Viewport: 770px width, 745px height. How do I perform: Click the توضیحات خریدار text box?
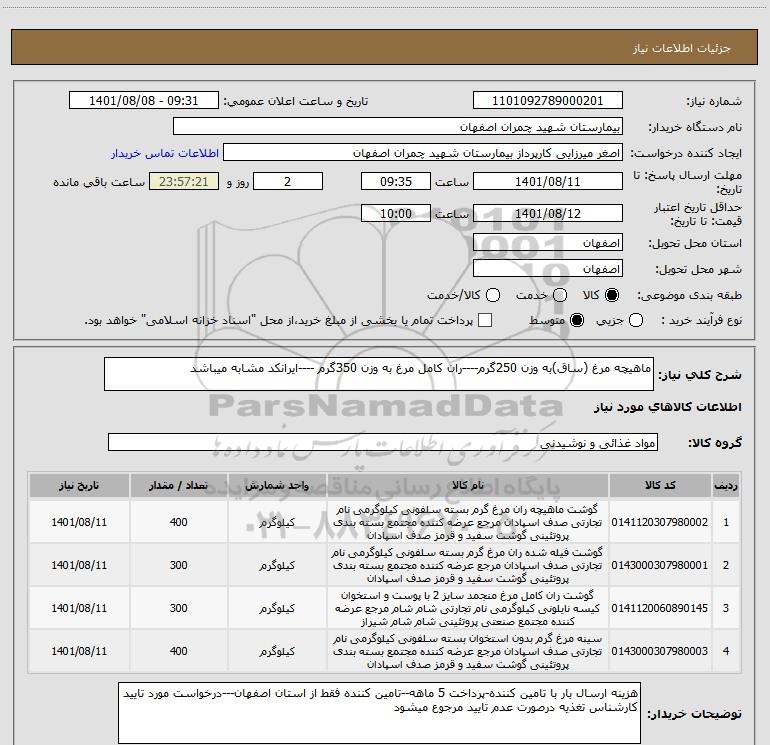(380, 713)
